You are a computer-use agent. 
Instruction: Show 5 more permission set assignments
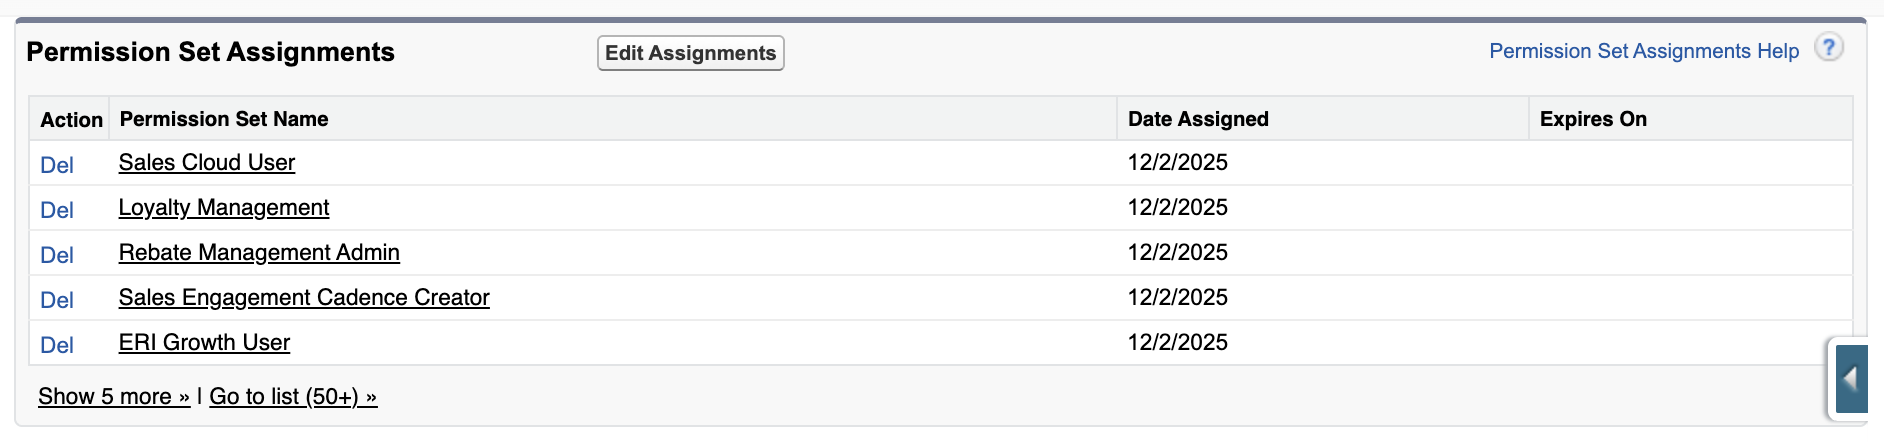(x=113, y=397)
